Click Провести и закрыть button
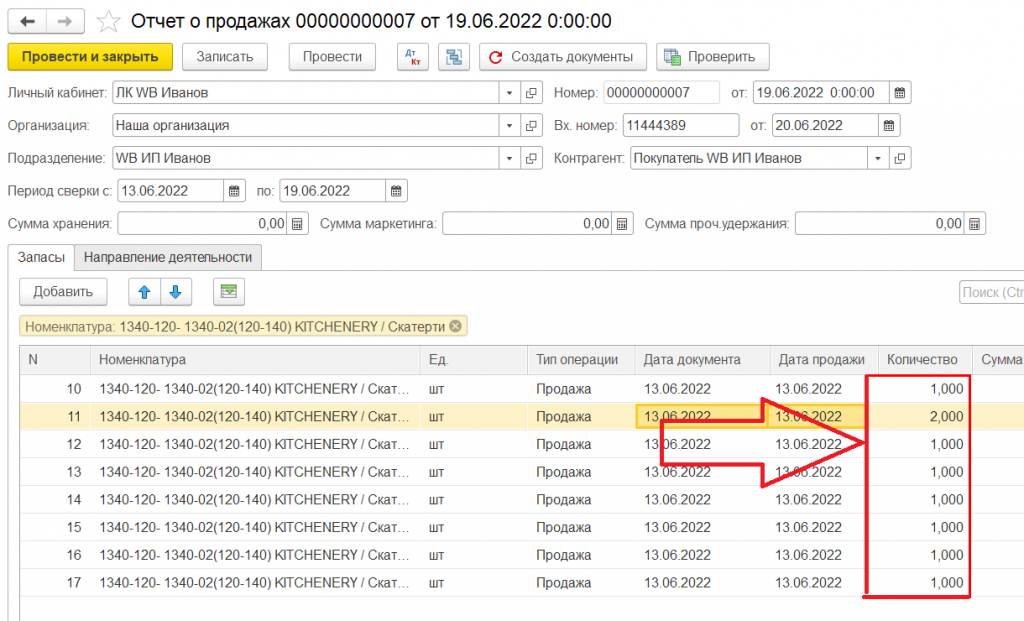 click(90, 57)
